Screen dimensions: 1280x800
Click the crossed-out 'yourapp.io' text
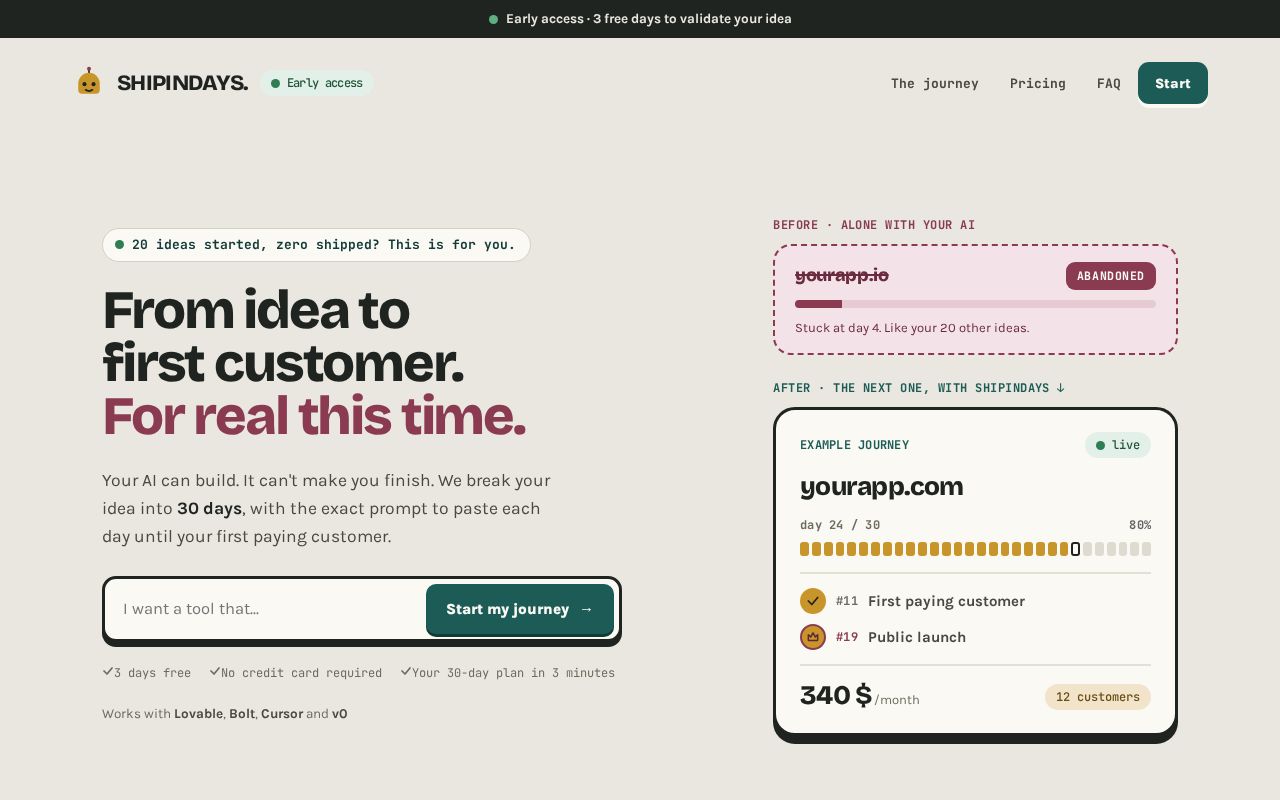842,275
